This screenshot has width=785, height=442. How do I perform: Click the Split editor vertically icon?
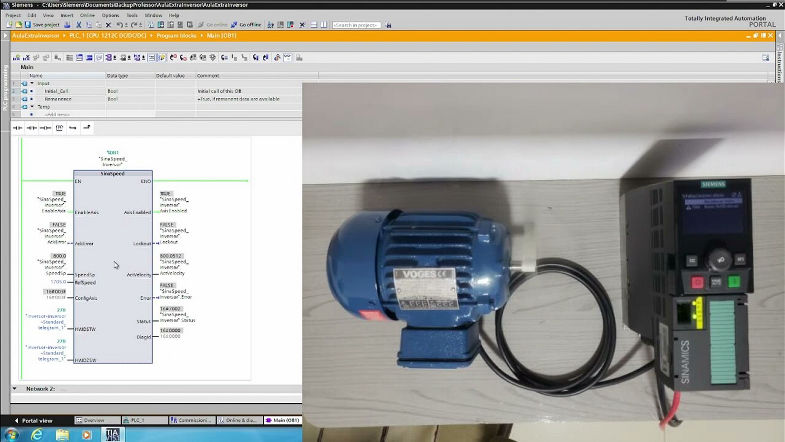click(323, 25)
